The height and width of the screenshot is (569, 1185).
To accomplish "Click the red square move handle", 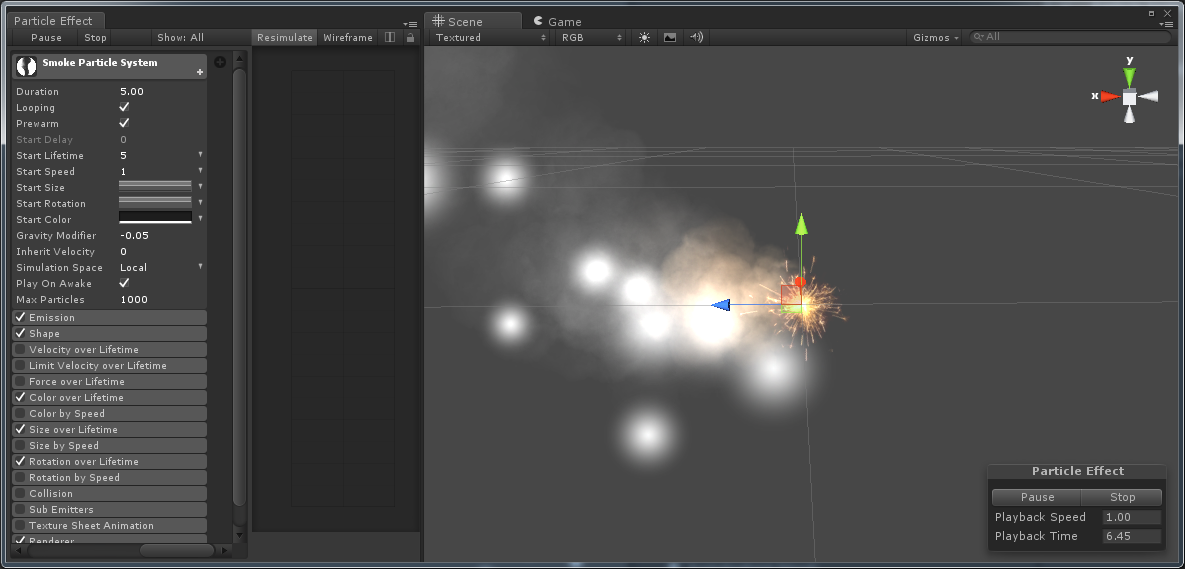I will pos(791,295).
